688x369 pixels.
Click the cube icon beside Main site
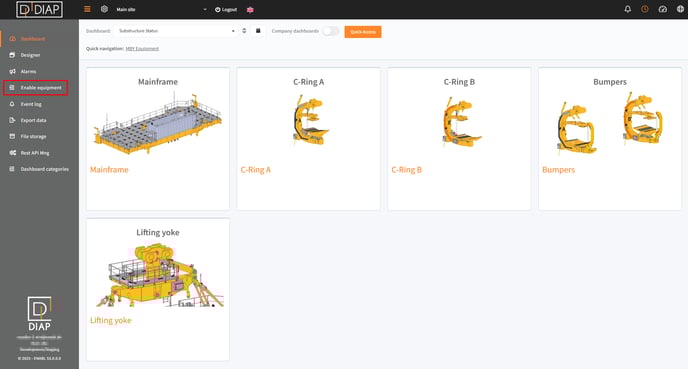pos(104,9)
